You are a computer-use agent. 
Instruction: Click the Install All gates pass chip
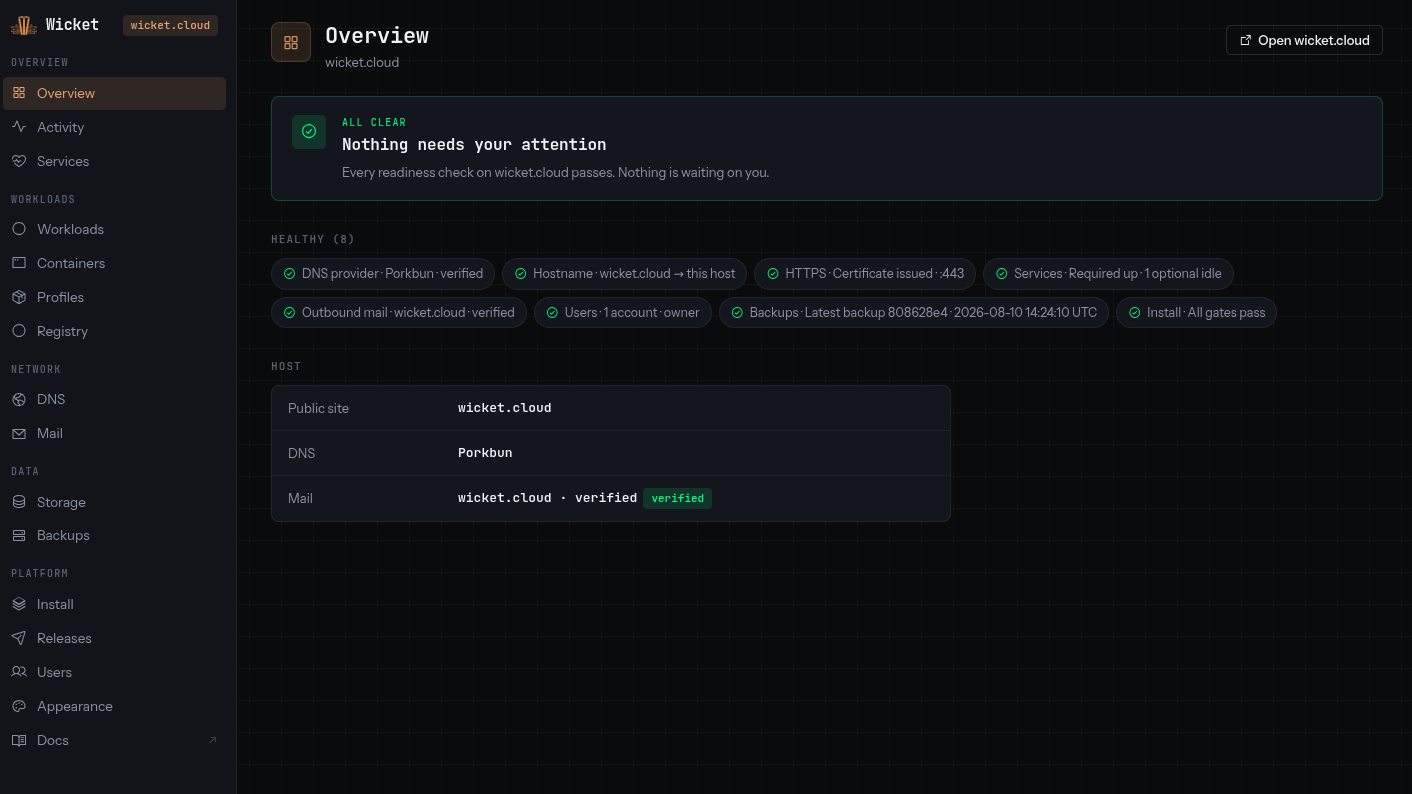click(1196, 312)
